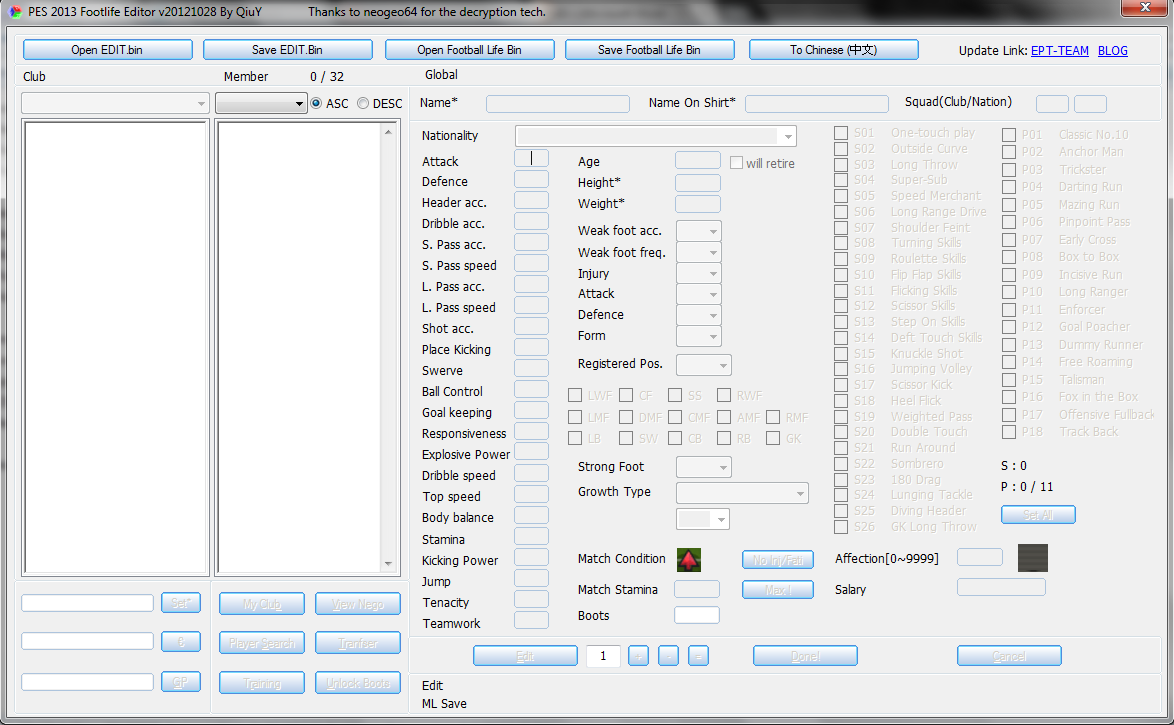Click the Salary input field
1174x725 pixels.
point(1001,587)
